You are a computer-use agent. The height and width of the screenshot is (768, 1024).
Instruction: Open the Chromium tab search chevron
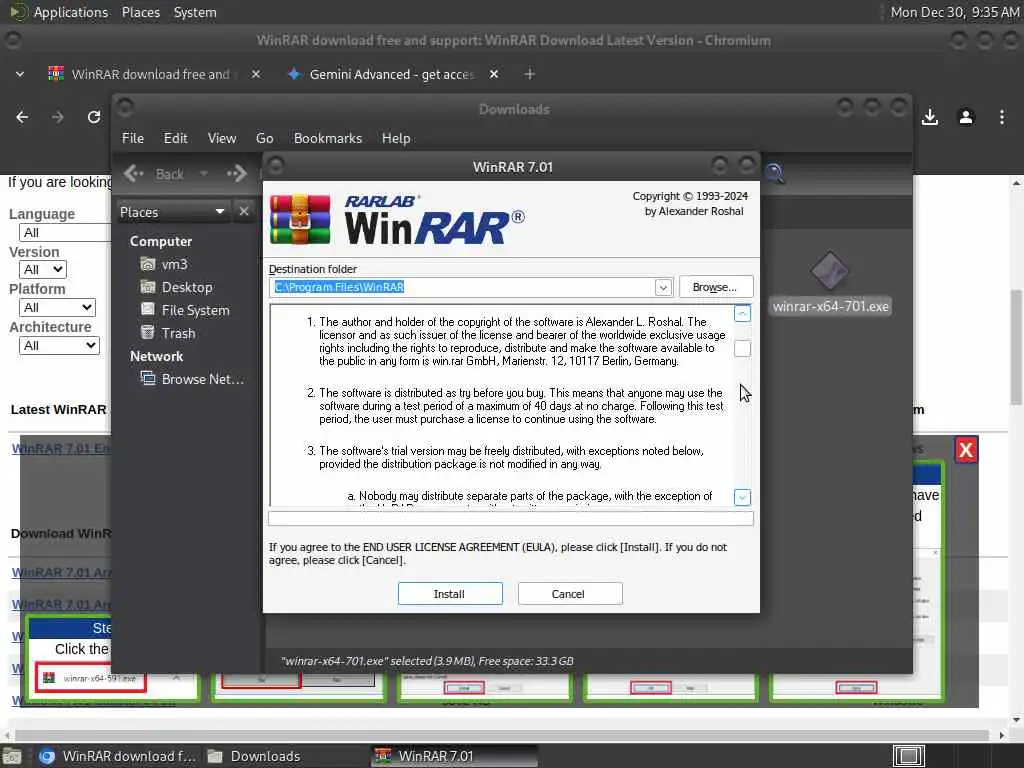point(20,74)
